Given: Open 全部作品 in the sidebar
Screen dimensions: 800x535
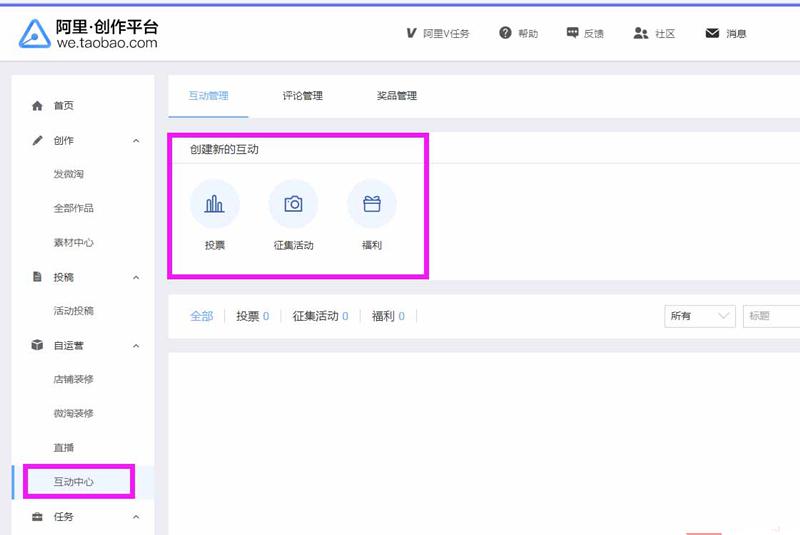Looking at the screenshot, I should 73,208.
